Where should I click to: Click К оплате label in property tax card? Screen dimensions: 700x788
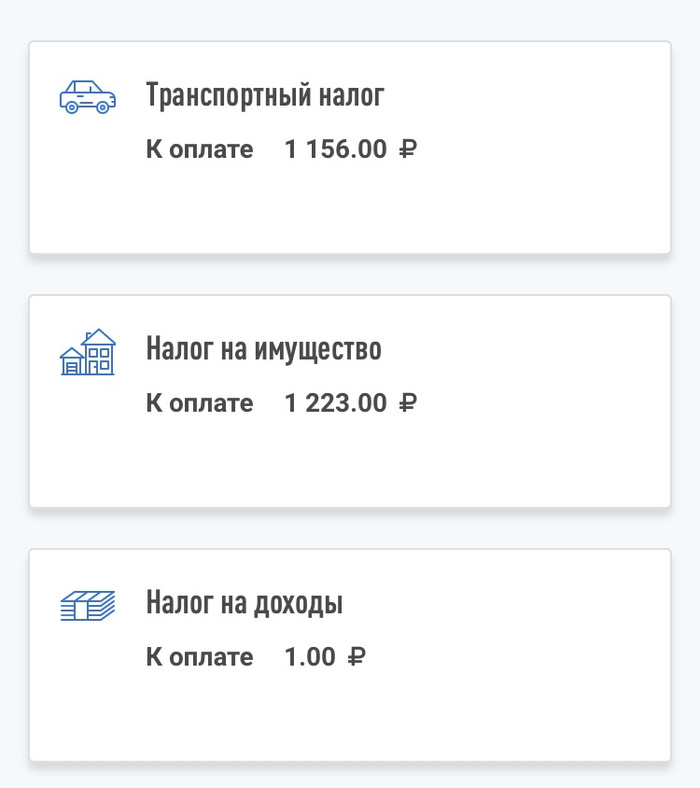200,403
